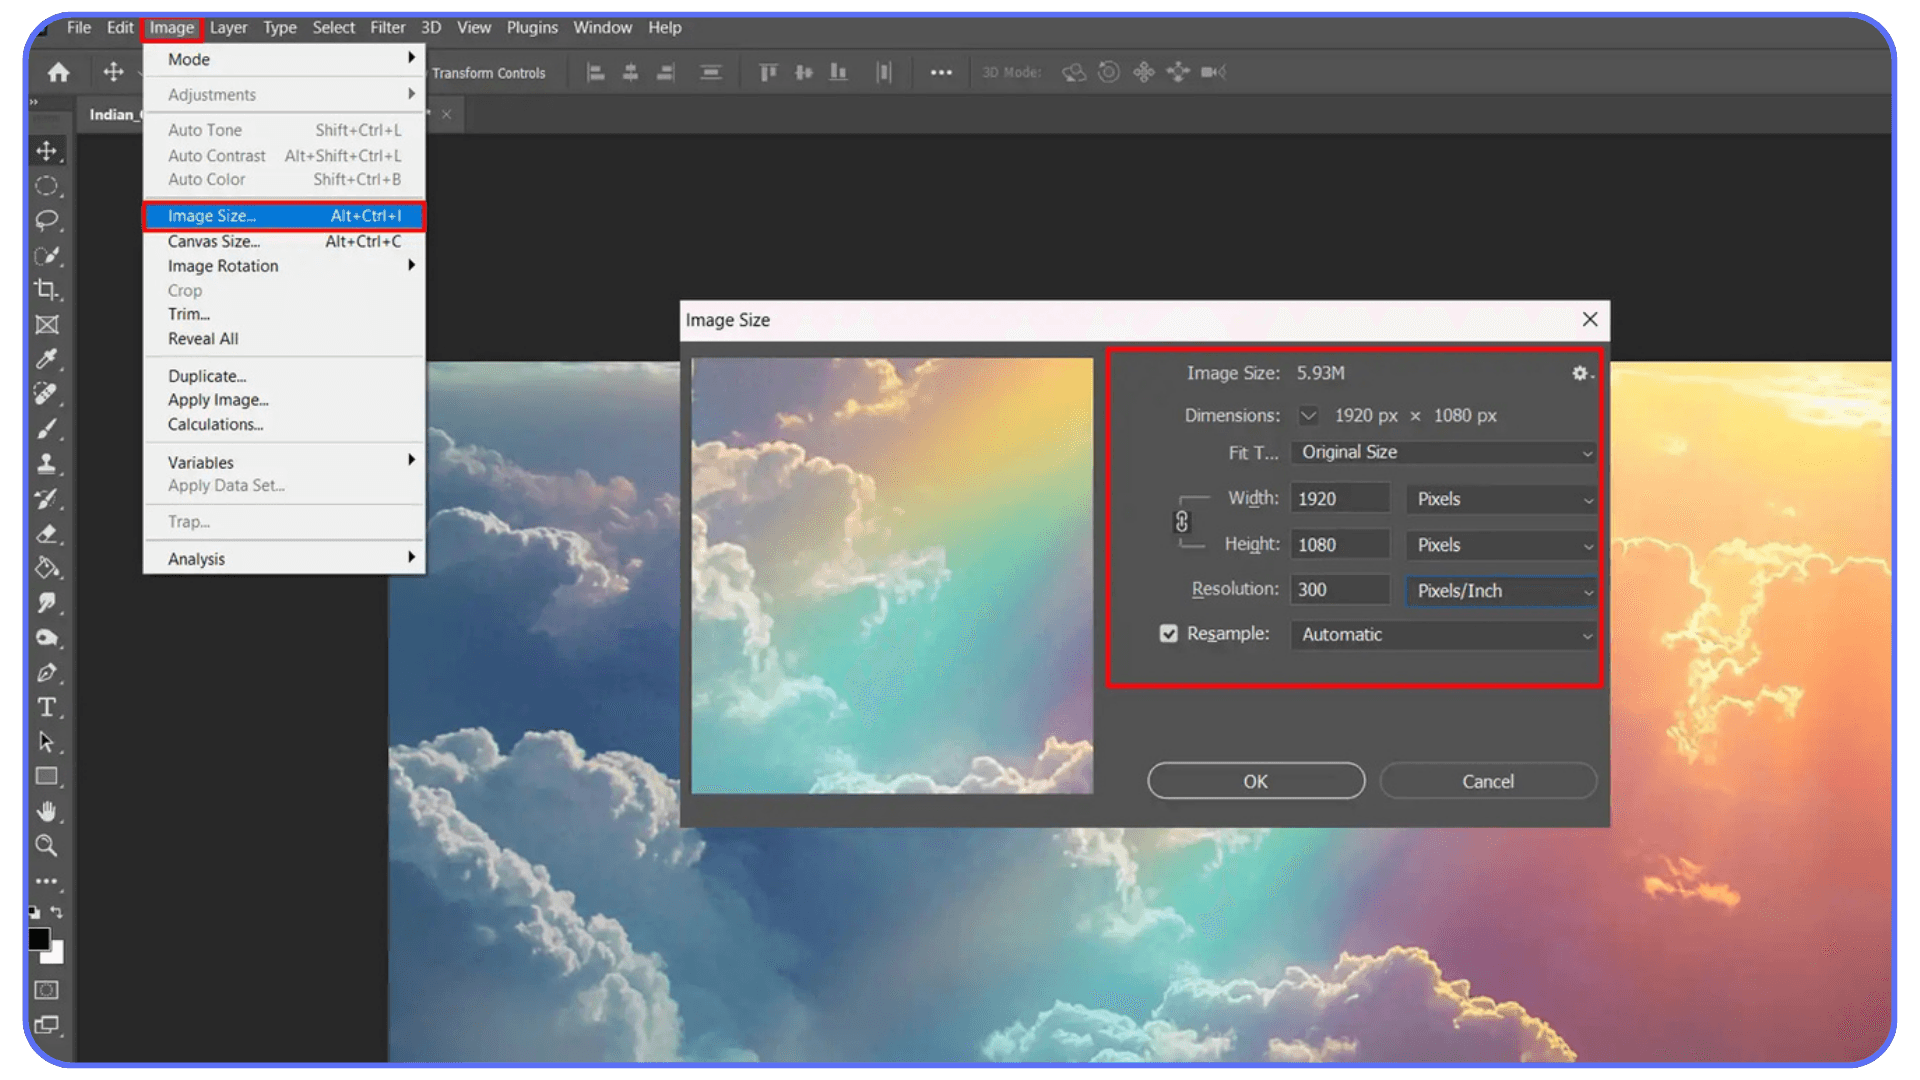Image resolution: width=1920 pixels, height=1080 pixels.
Task: Expand the Variables submenu
Action: click(x=284, y=462)
